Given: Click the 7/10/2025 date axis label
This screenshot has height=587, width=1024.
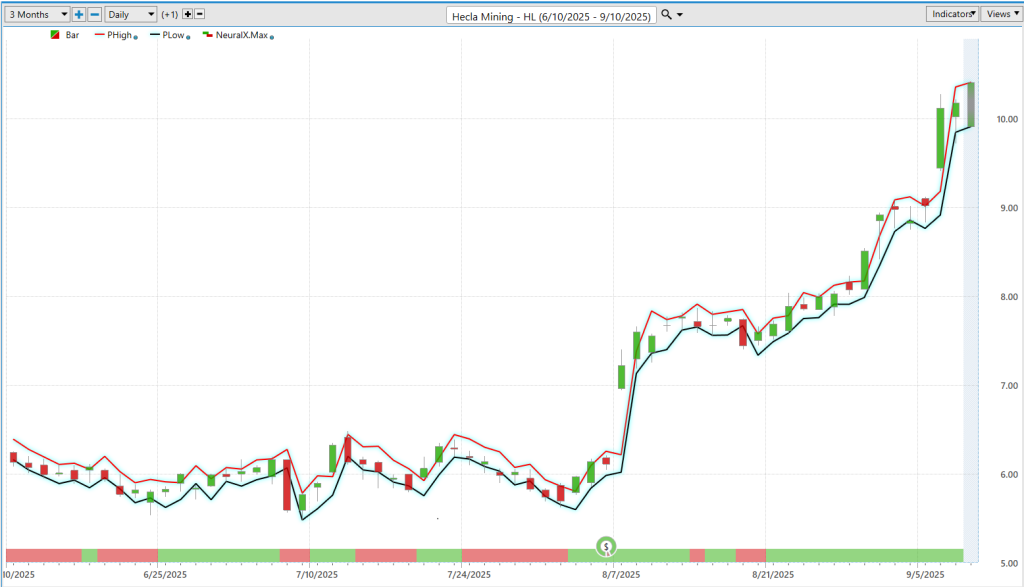Looking at the screenshot, I should coord(317,575).
